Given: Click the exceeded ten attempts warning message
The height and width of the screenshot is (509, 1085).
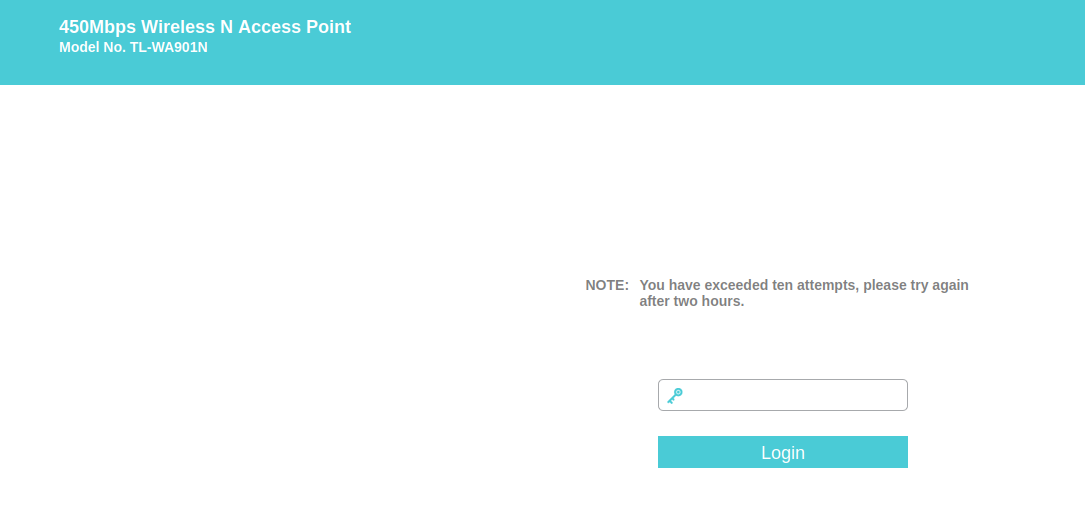Looking at the screenshot, I should point(804,293).
